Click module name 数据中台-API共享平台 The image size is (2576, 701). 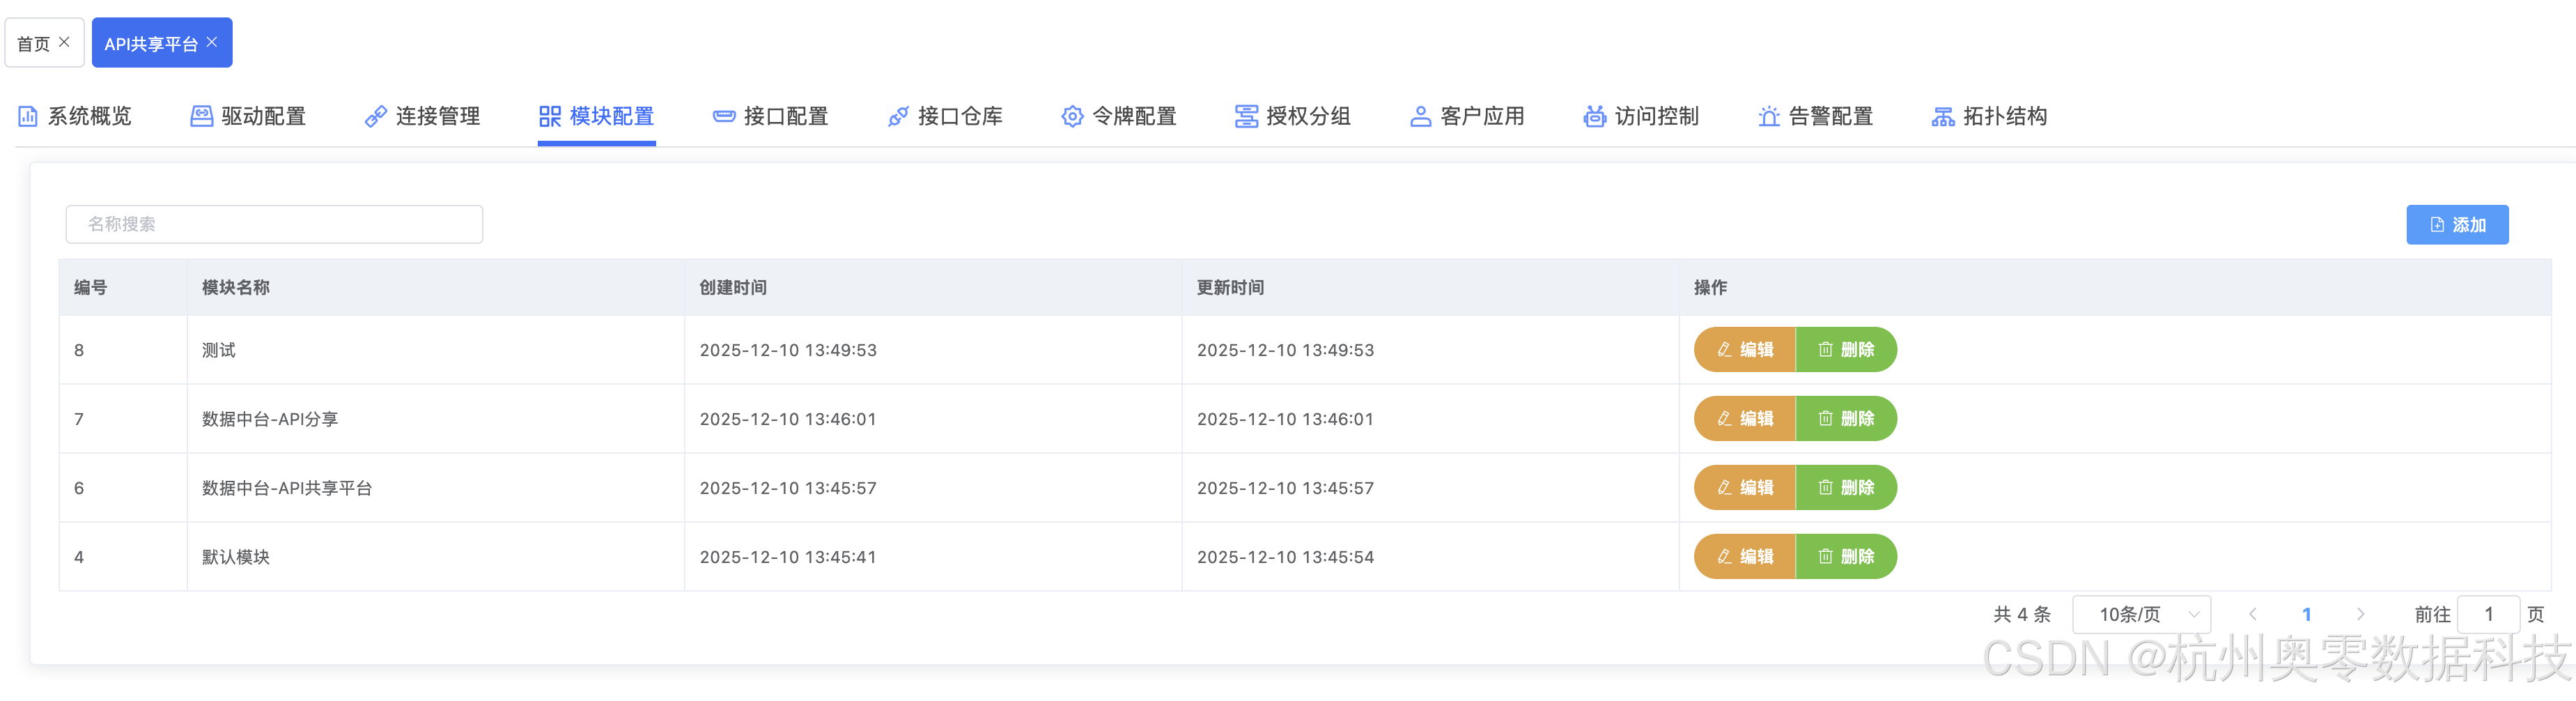(x=287, y=488)
